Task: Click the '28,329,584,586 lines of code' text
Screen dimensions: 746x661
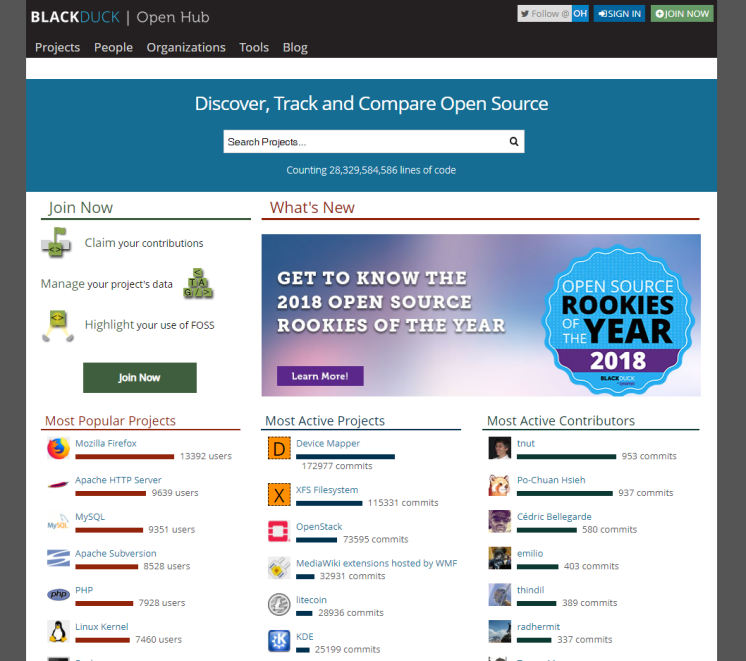Action: (x=392, y=170)
